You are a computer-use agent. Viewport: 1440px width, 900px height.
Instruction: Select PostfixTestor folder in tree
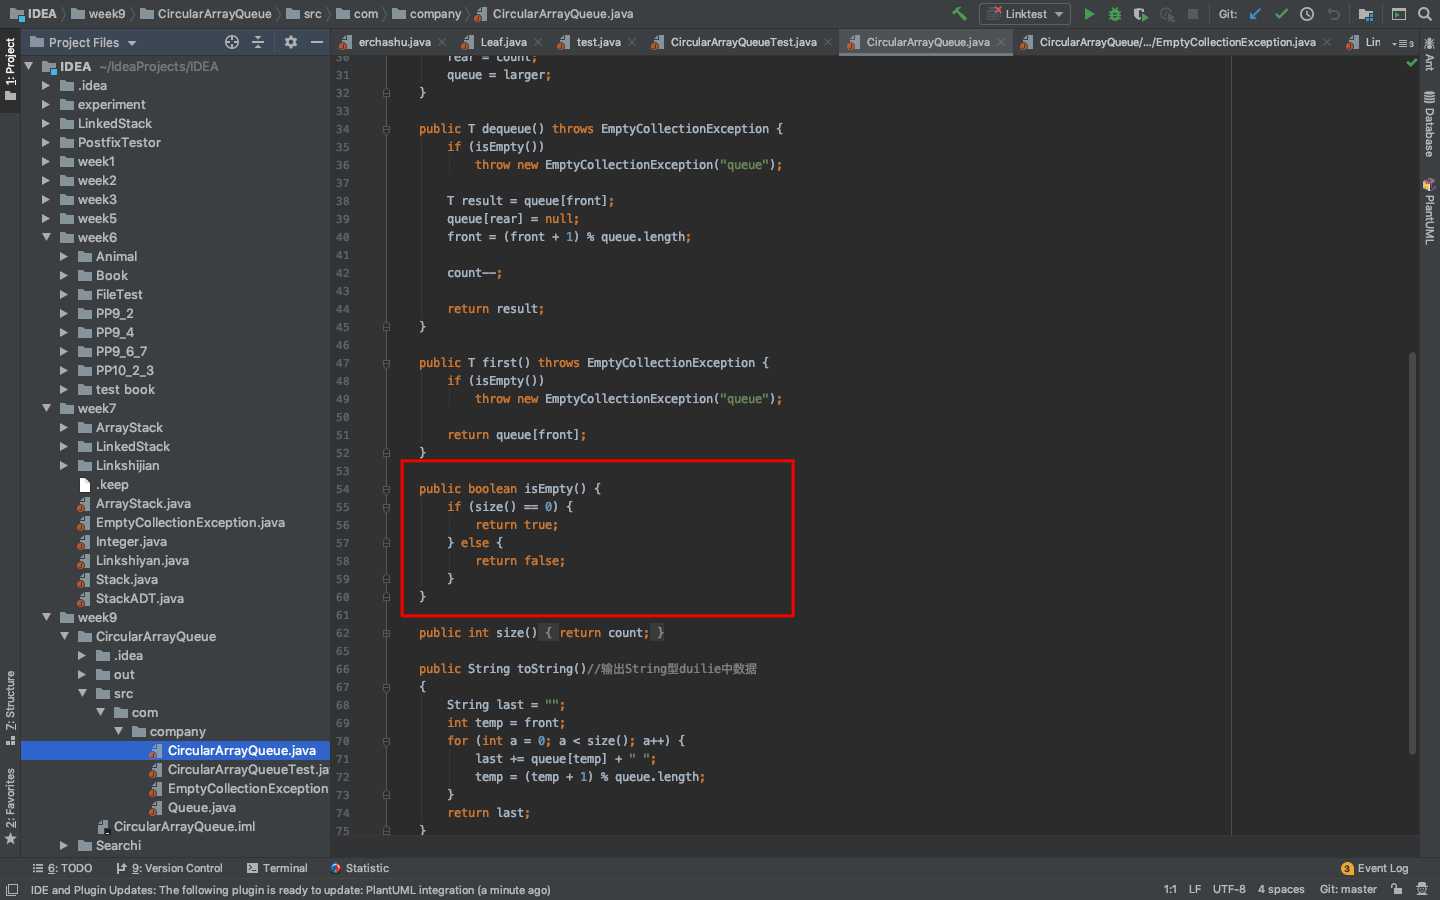point(119,143)
